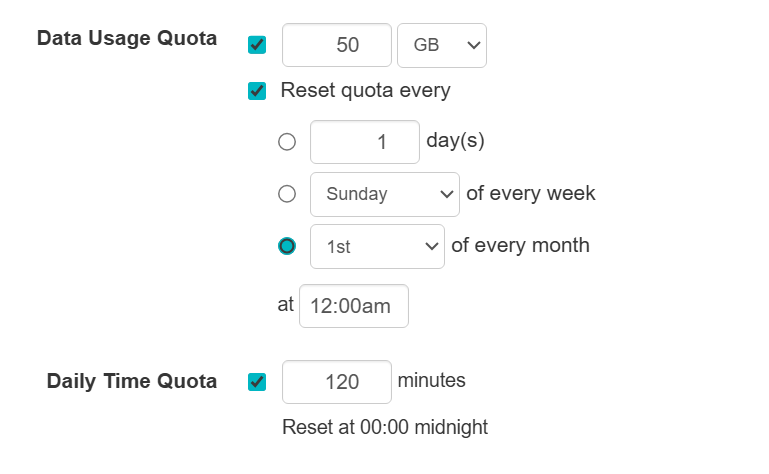Viewport: 769px width, 474px height.
Task: Click the "Reset at 00:00 midnight" note
Action: tap(385, 428)
